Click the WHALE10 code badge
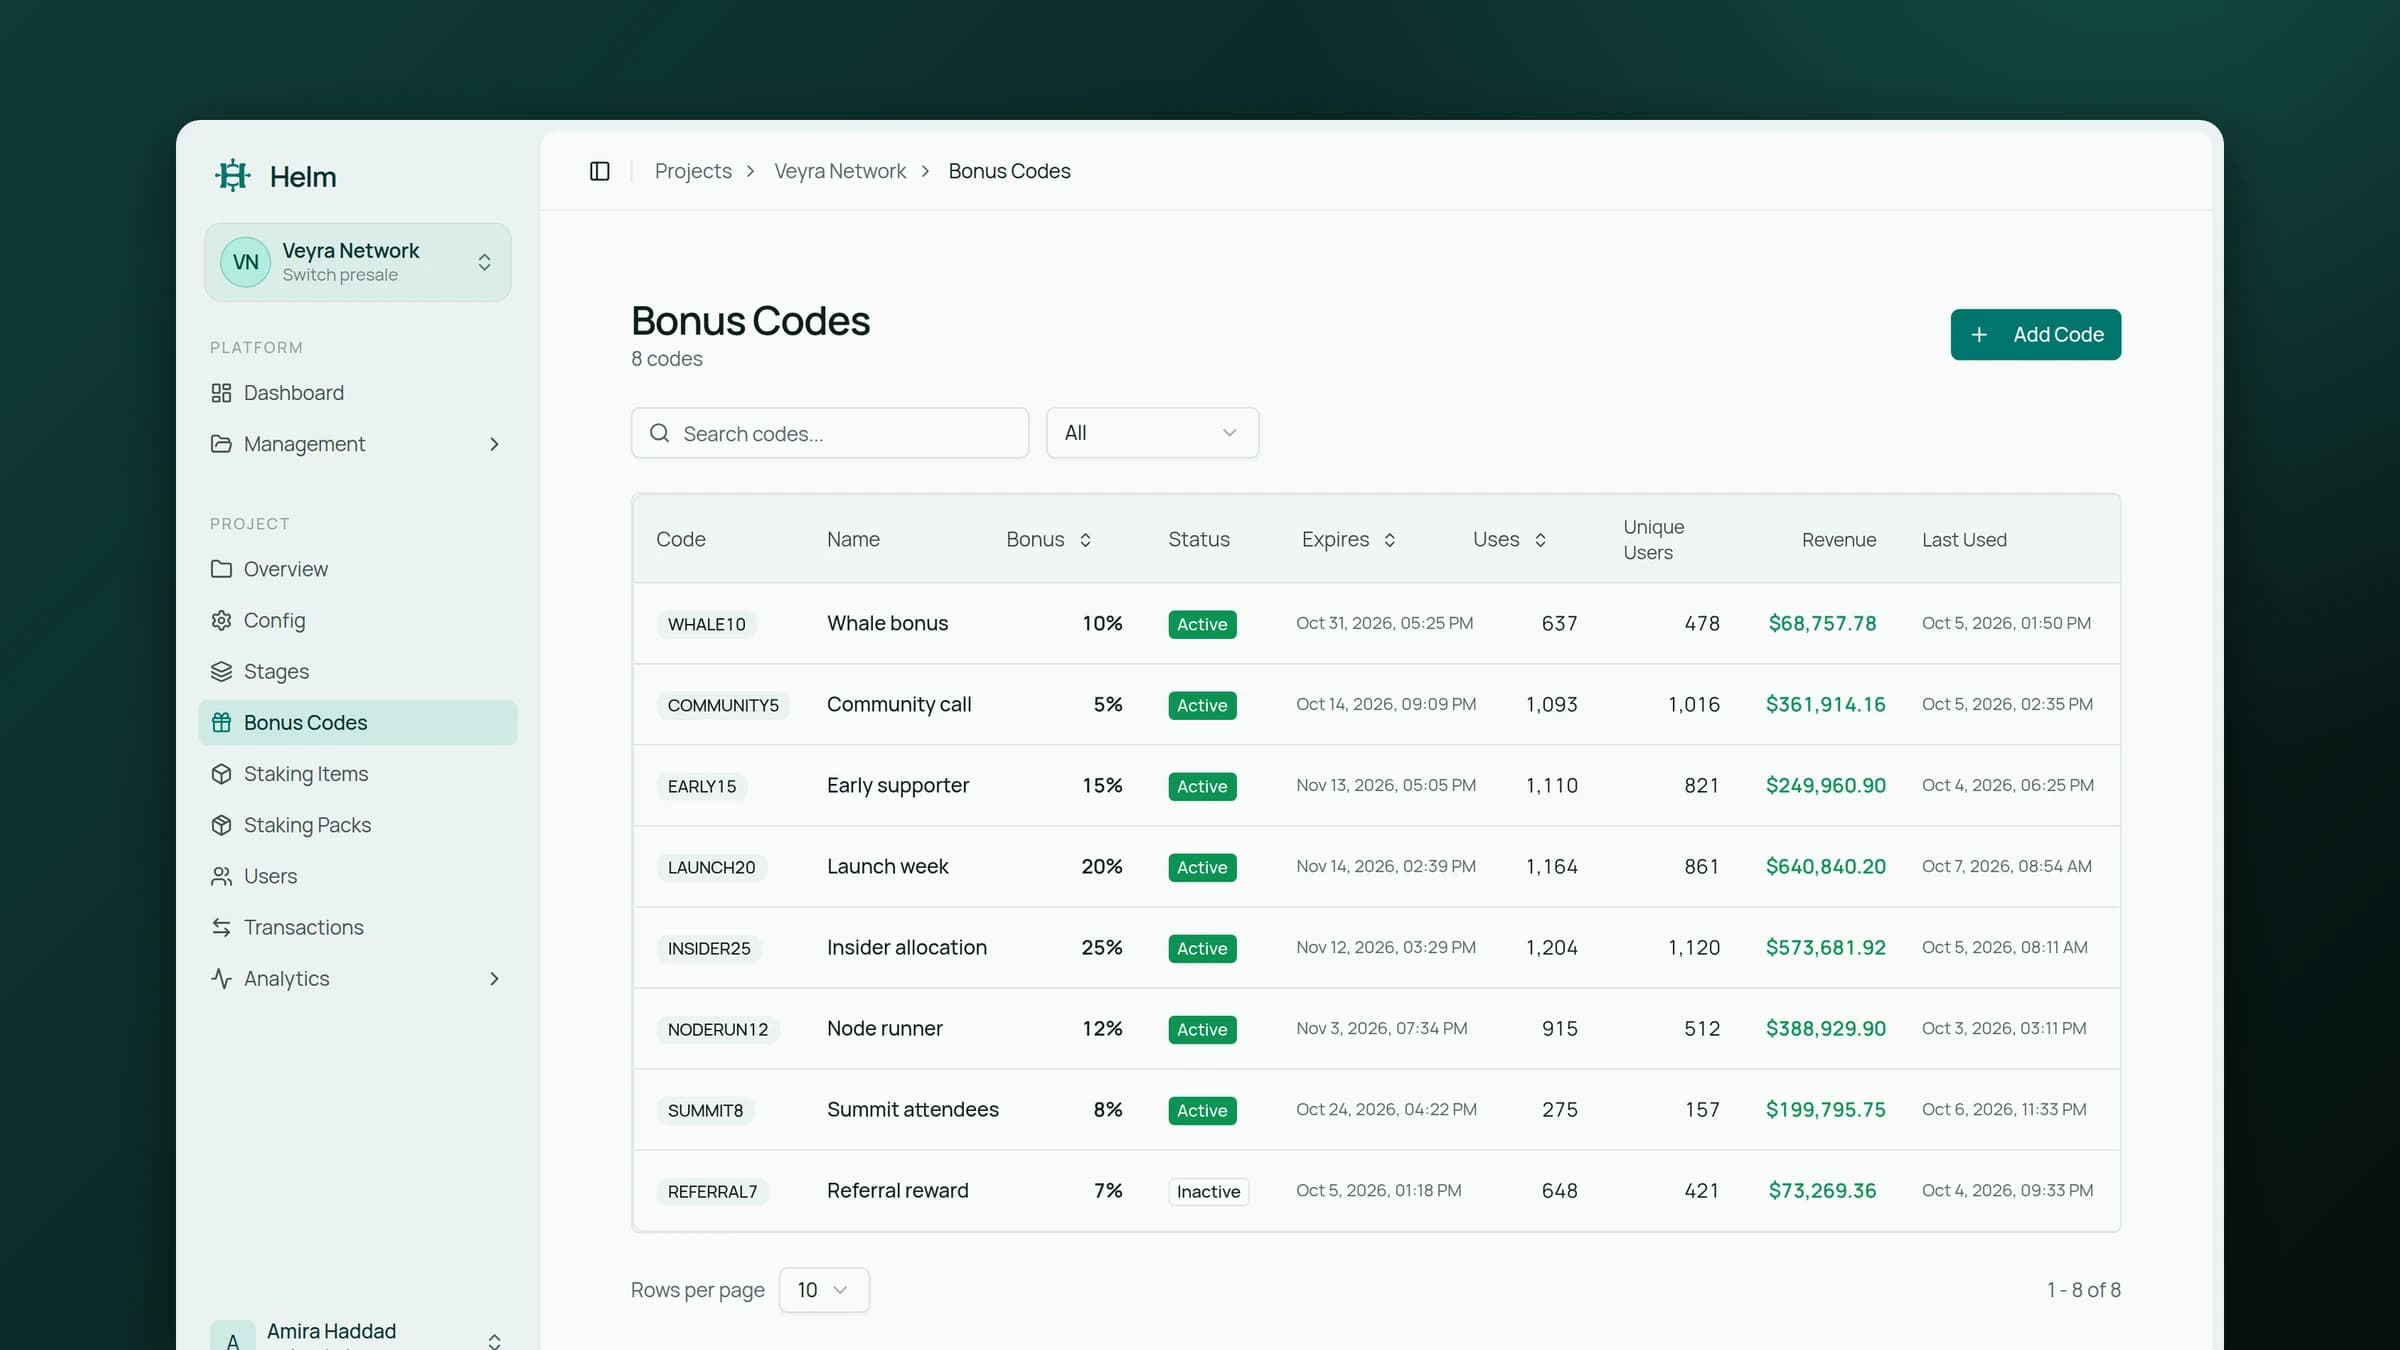 (706, 624)
